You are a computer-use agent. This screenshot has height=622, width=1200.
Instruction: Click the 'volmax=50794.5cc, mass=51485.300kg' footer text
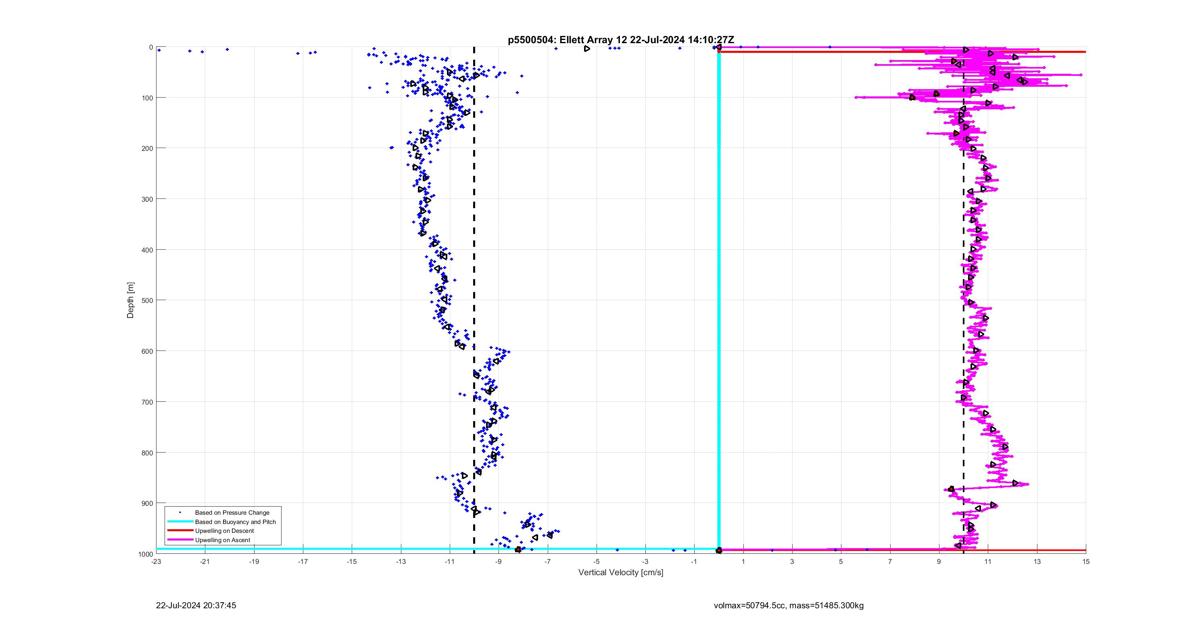[x=789, y=605]
